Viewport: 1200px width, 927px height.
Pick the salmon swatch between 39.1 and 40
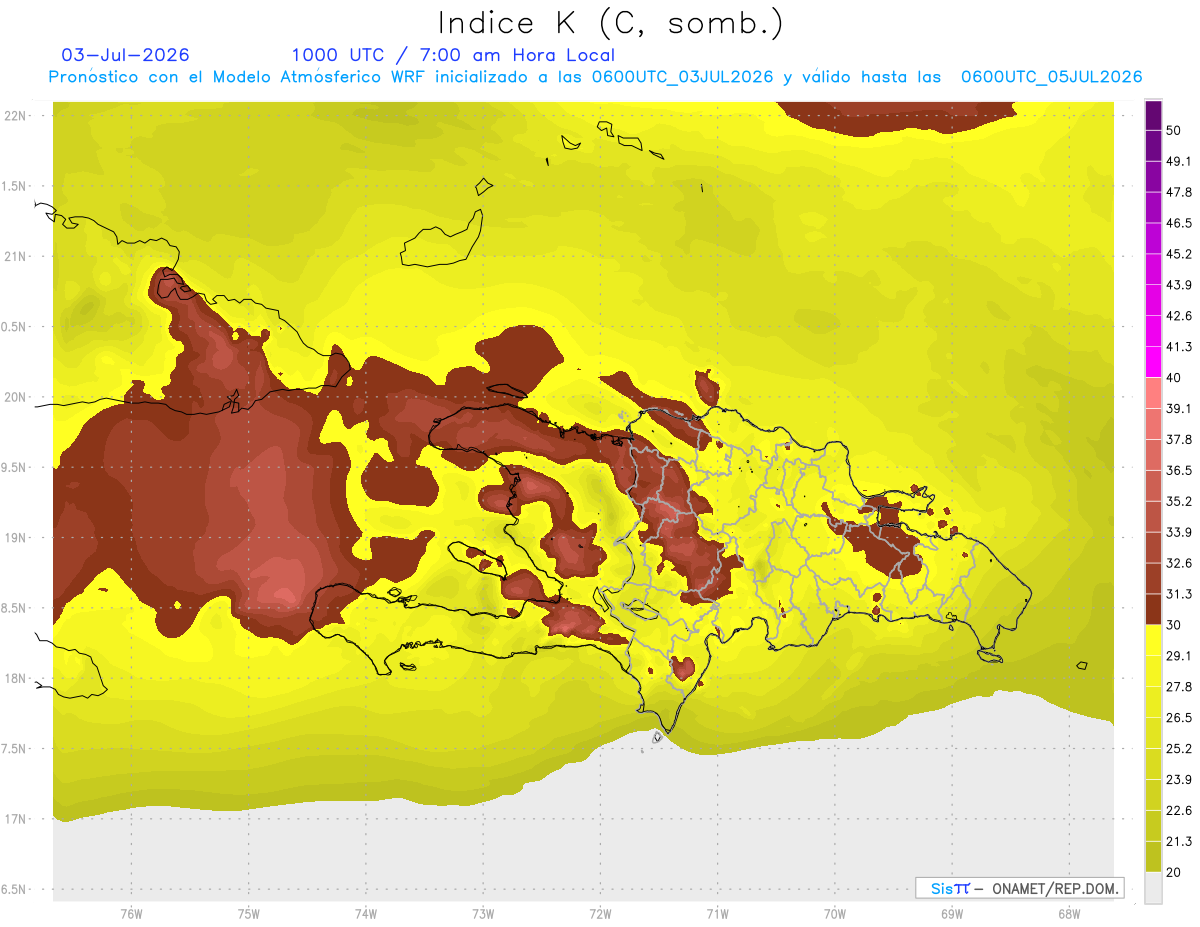click(1153, 393)
